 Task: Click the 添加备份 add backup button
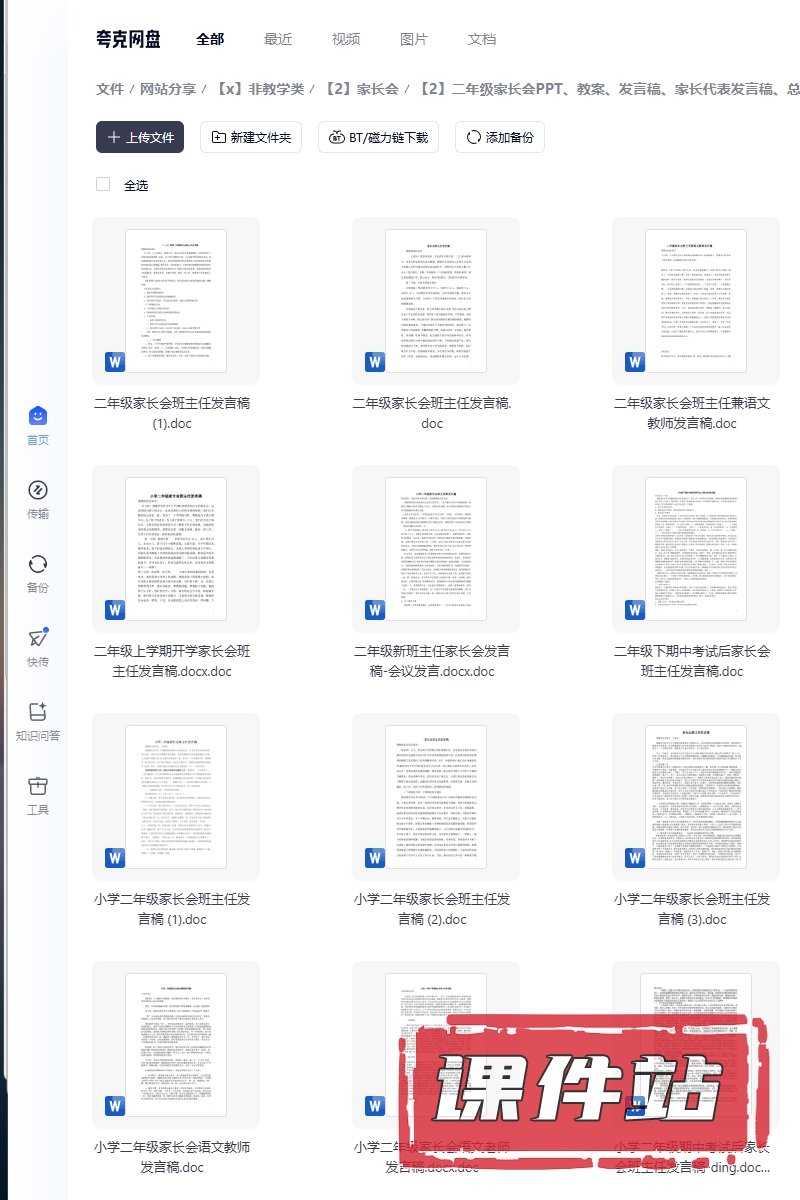(x=499, y=137)
